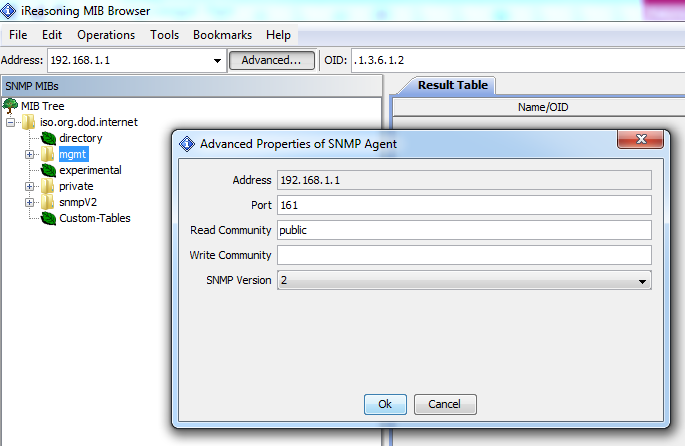Click the Advanced Properties dialog title icon
The image size is (685, 446).
[x=187, y=144]
